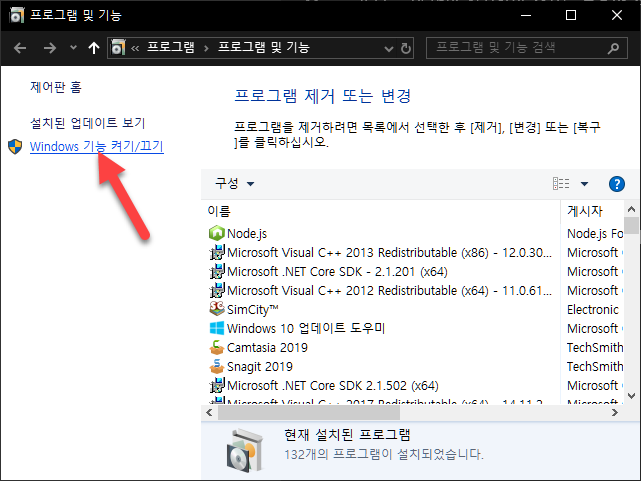Click the Node.js green hexagon icon

(x=217, y=233)
